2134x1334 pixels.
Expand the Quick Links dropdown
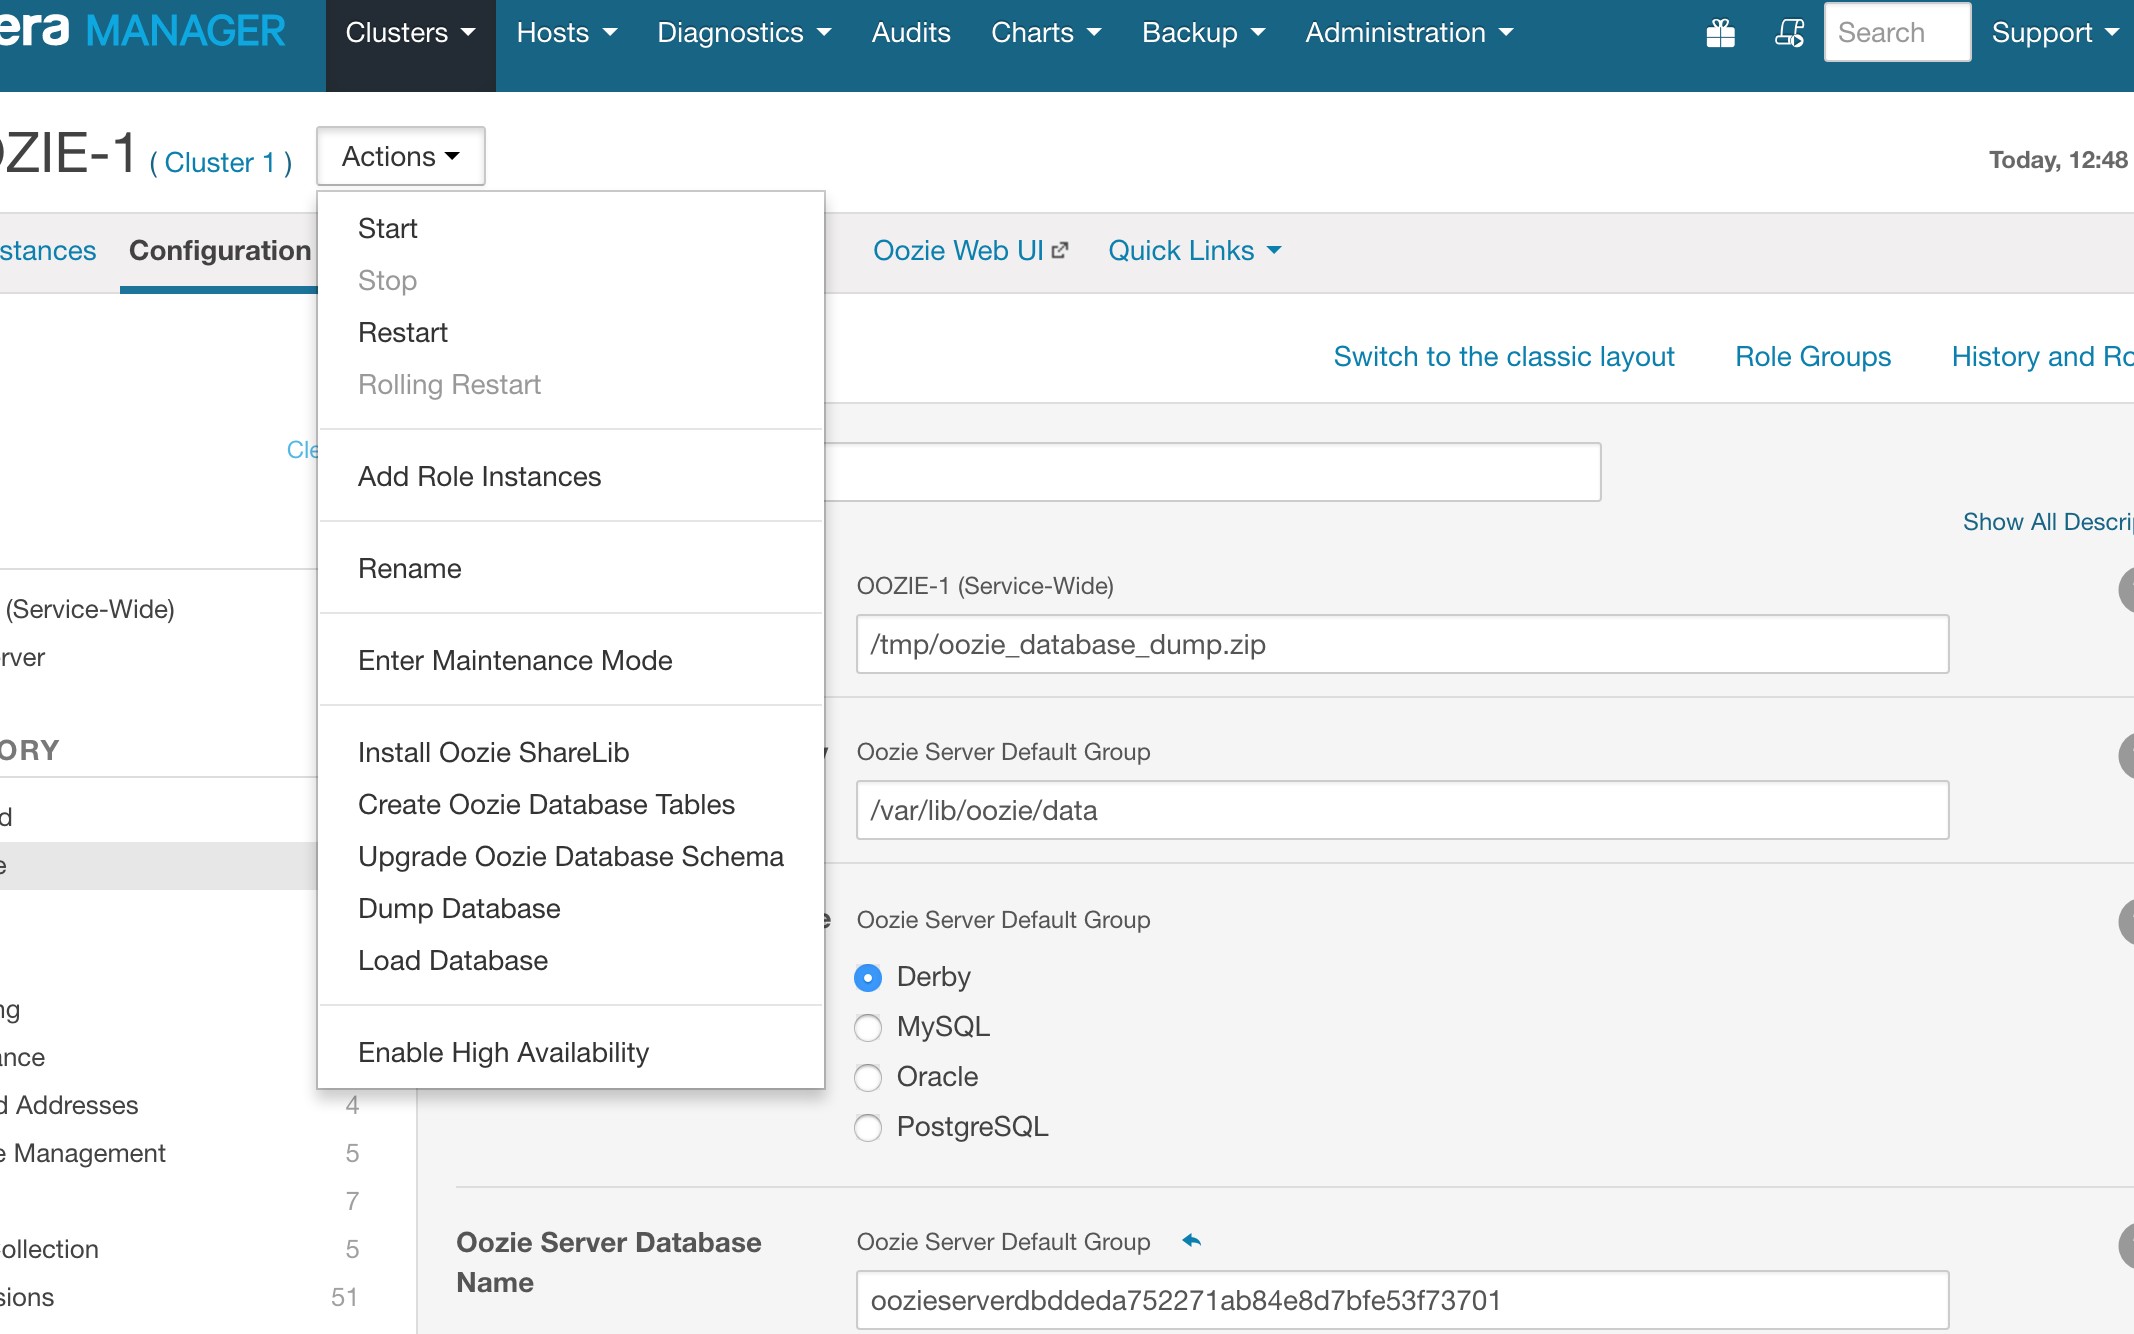tap(1194, 250)
